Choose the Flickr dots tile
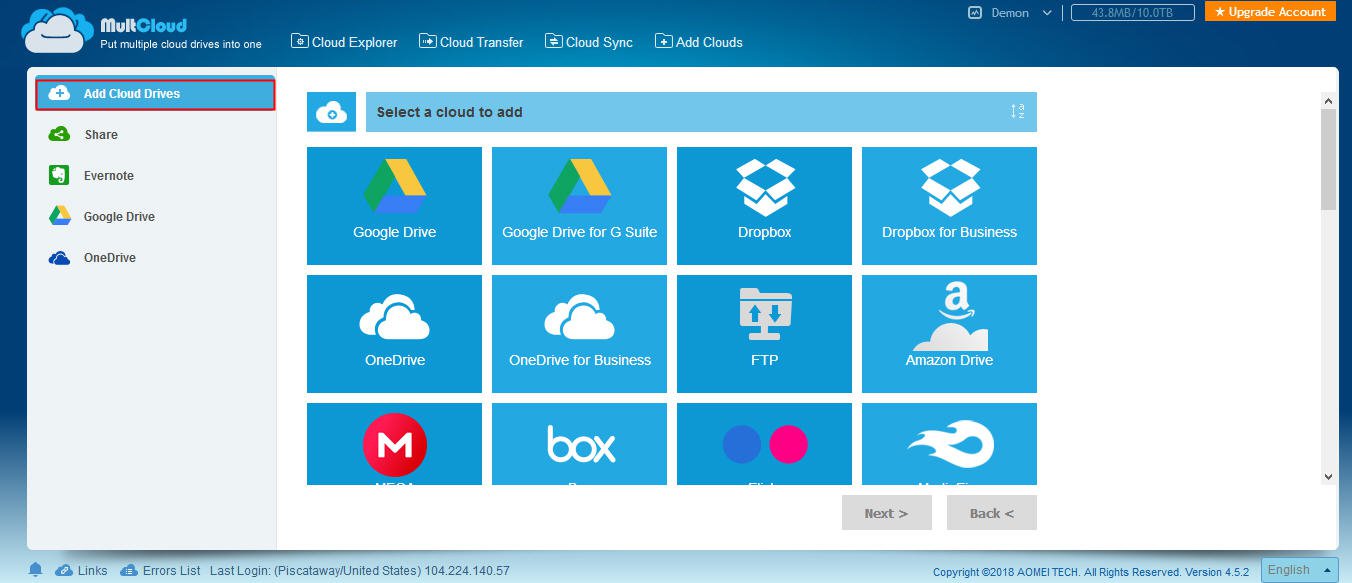The width and height of the screenshot is (1352, 583). click(764, 444)
